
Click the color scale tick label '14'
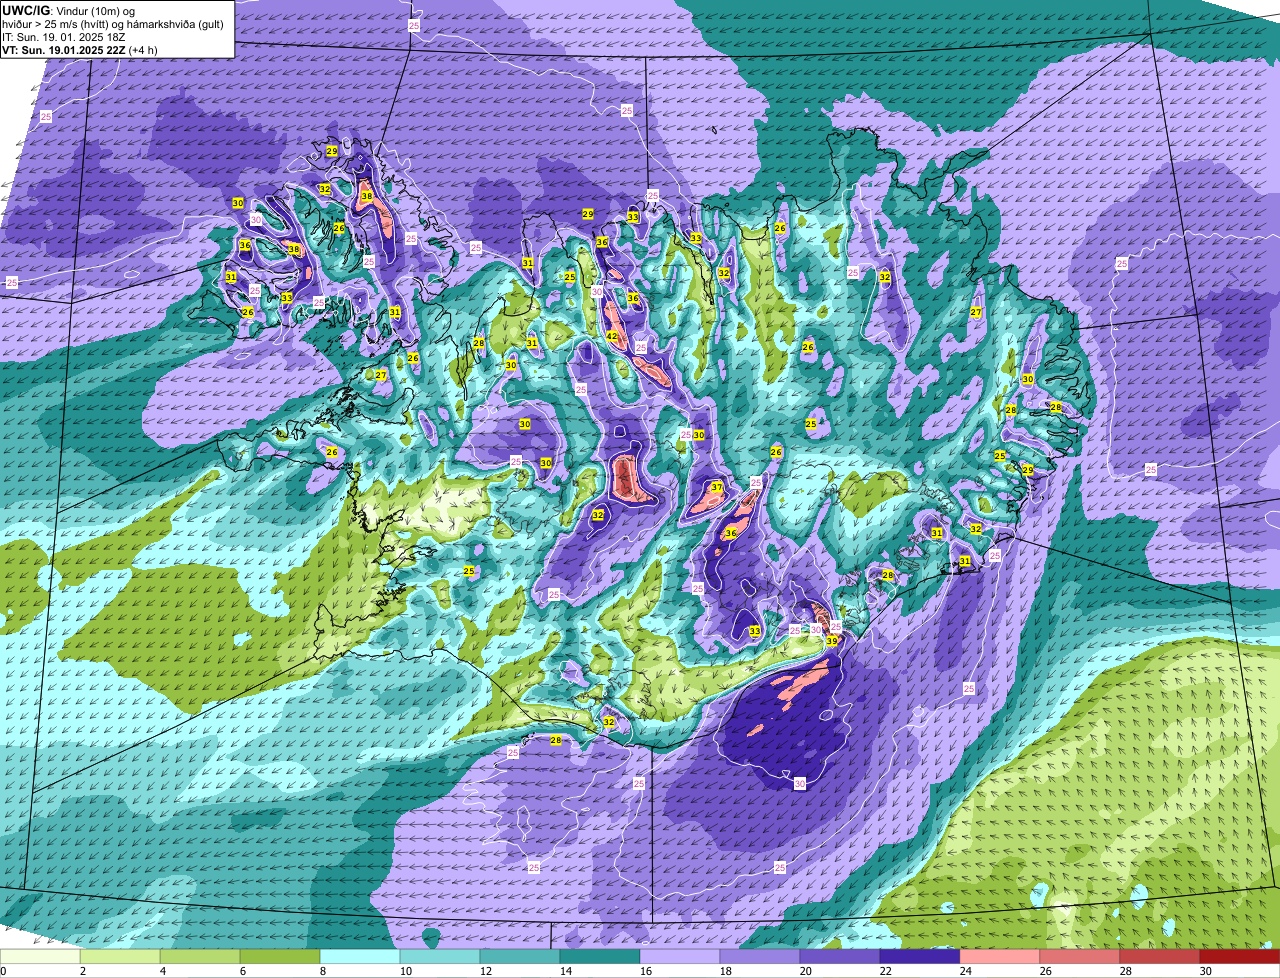pos(565,971)
